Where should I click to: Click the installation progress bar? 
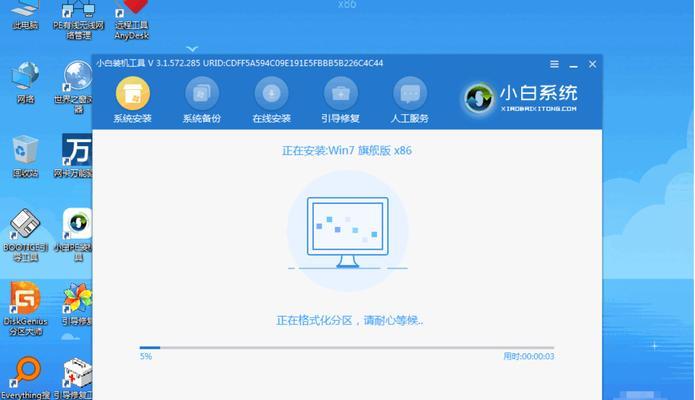347,348
